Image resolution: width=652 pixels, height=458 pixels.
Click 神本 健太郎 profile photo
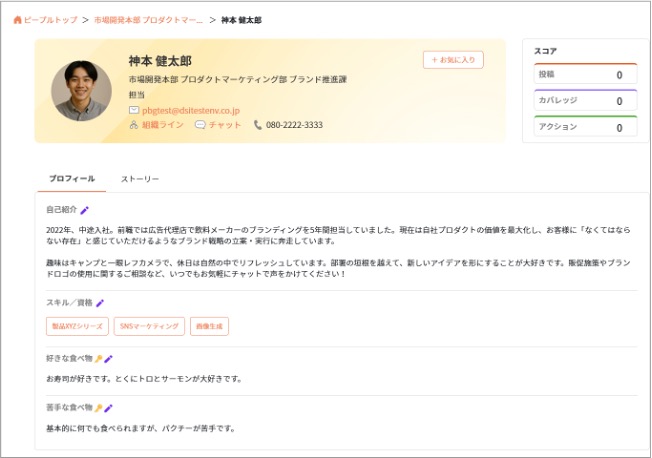(82, 91)
